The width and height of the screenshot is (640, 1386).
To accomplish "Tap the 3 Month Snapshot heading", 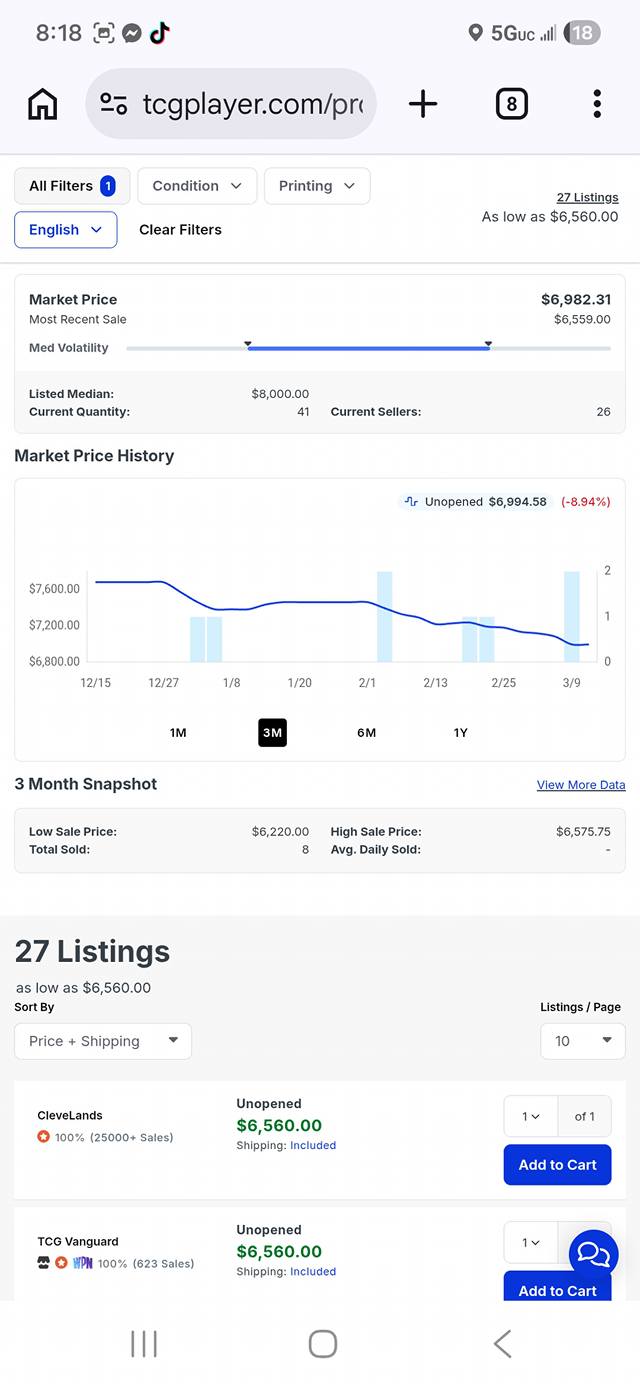I will (86, 784).
